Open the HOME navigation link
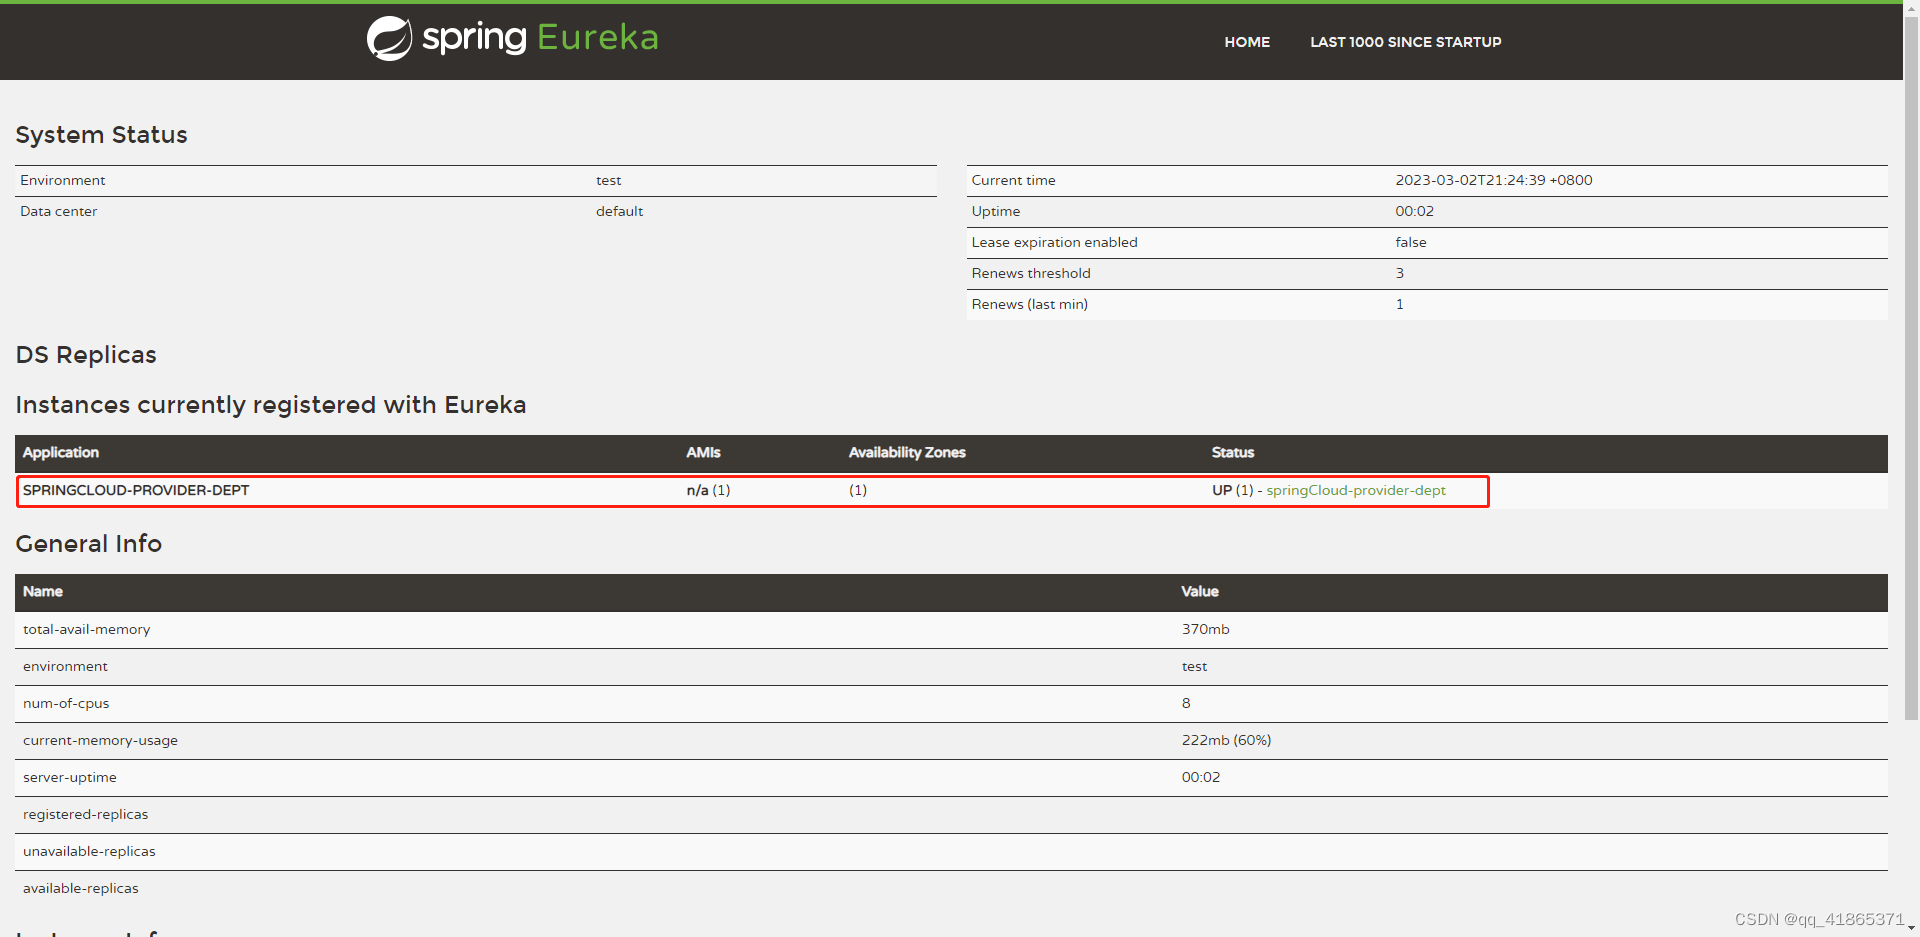 coord(1247,42)
